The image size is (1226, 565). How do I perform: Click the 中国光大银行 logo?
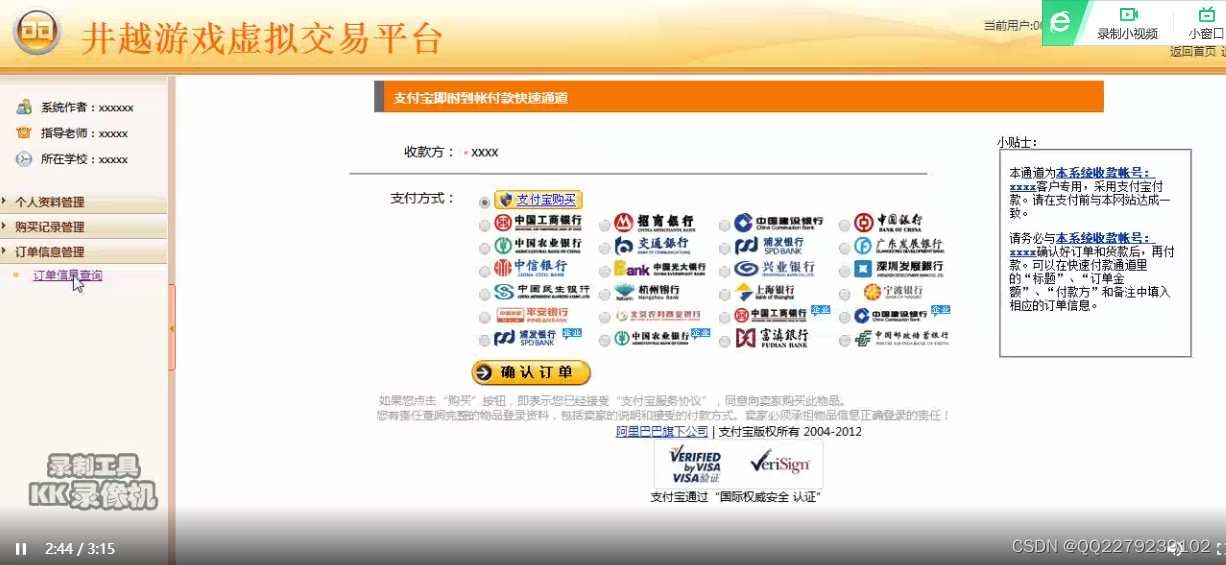[660, 269]
